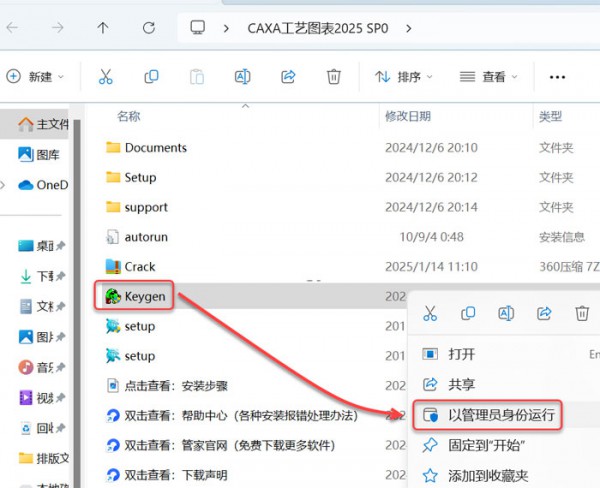Choose 固定到"开始" in context menu
Image resolution: width=600 pixels, height=488 pixels.
504,445
